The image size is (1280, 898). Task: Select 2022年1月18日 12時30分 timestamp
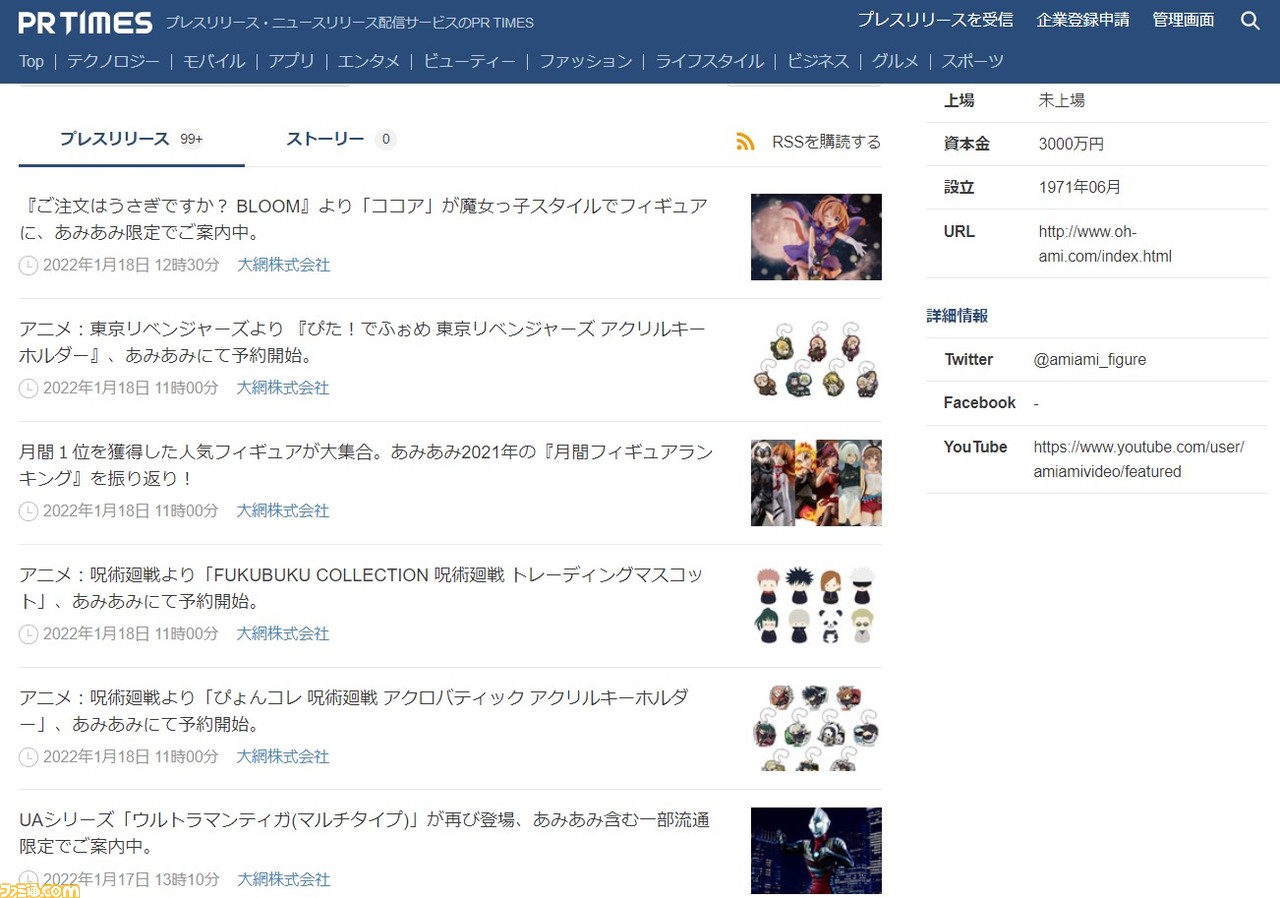tap(131, 265)
